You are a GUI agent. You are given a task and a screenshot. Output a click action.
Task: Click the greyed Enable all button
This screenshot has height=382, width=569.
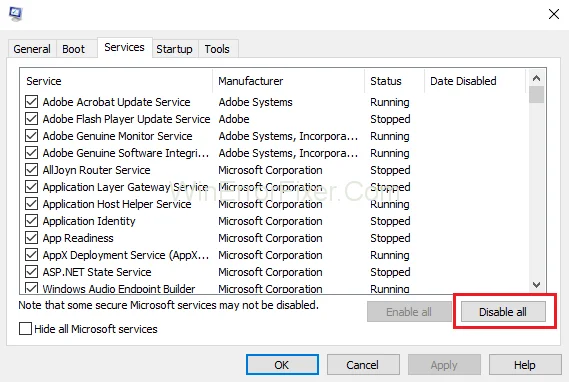409,312
